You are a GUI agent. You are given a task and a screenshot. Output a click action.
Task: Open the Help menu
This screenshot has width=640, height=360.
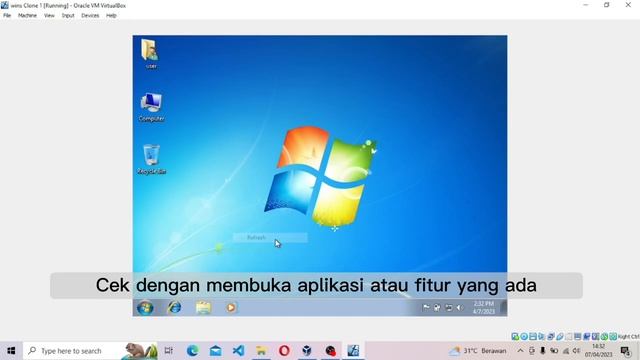[x=111, y=16]
